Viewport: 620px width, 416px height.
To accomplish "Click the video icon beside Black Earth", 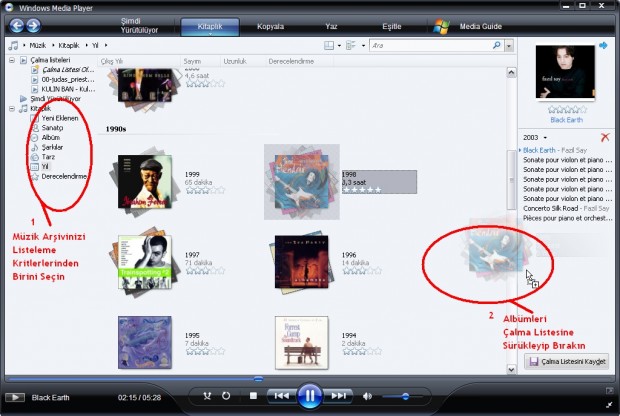I will coord(15,397).
